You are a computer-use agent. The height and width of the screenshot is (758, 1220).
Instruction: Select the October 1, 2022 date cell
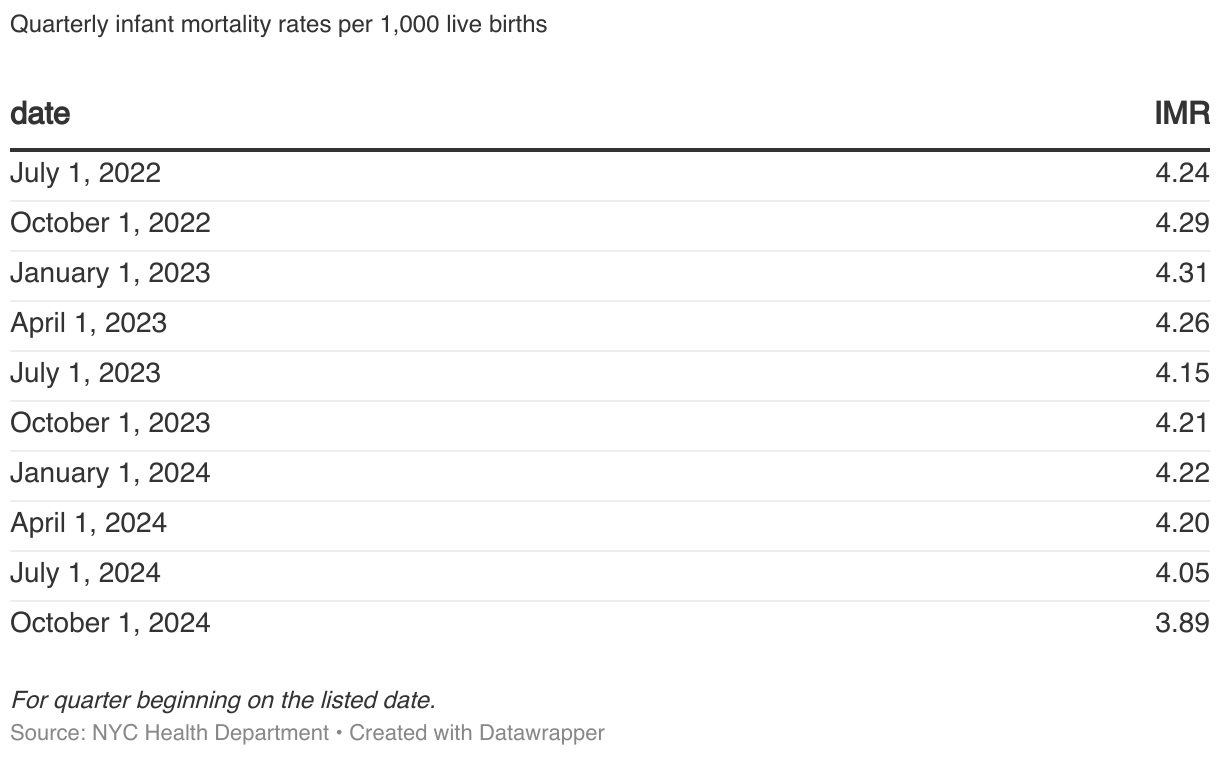coord(110,223)
